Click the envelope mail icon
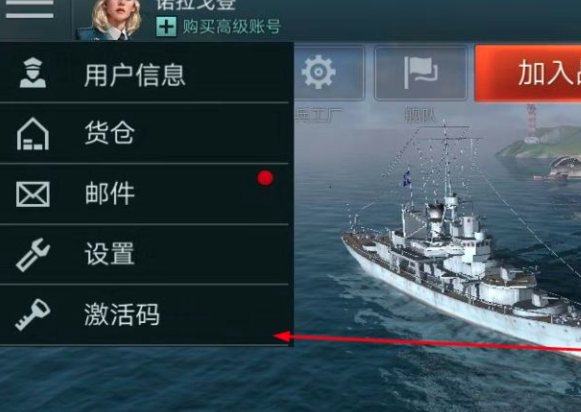This screenshot has width=581, height=412. click(33, 194)
